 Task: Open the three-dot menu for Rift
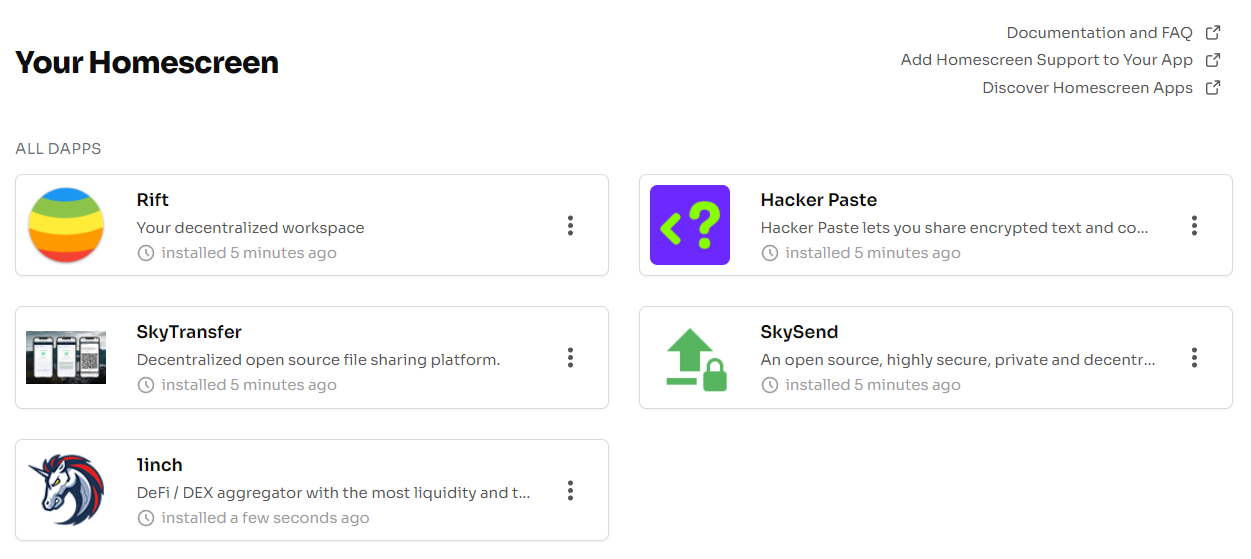click(570, 225)
